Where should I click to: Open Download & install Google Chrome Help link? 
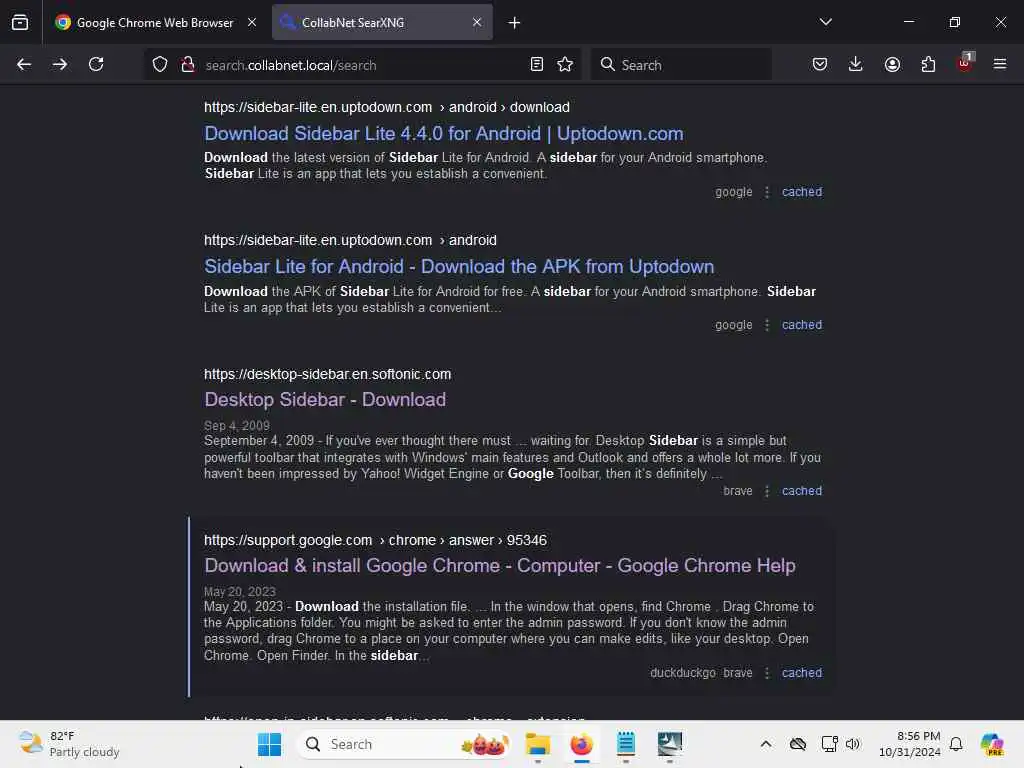pyautogui.click(x=500, y=566)
